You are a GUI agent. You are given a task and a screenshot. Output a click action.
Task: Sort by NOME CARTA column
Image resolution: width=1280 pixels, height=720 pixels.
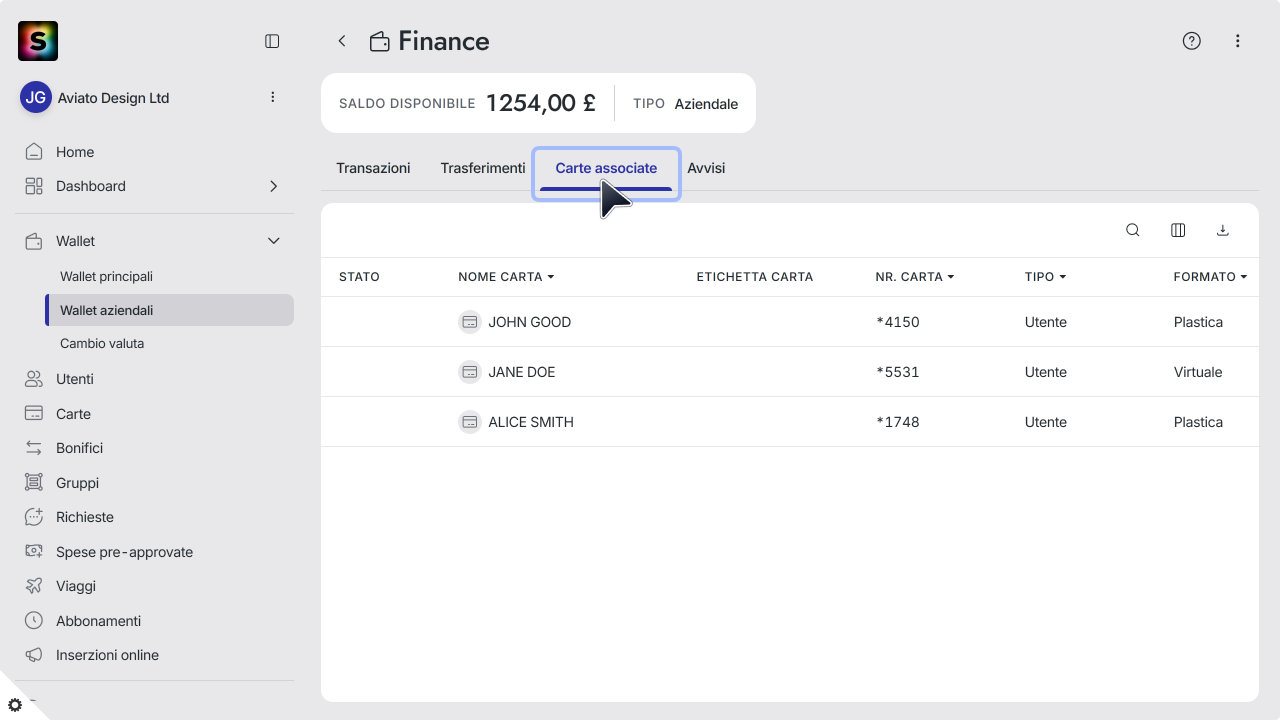(x=506, y=277)
